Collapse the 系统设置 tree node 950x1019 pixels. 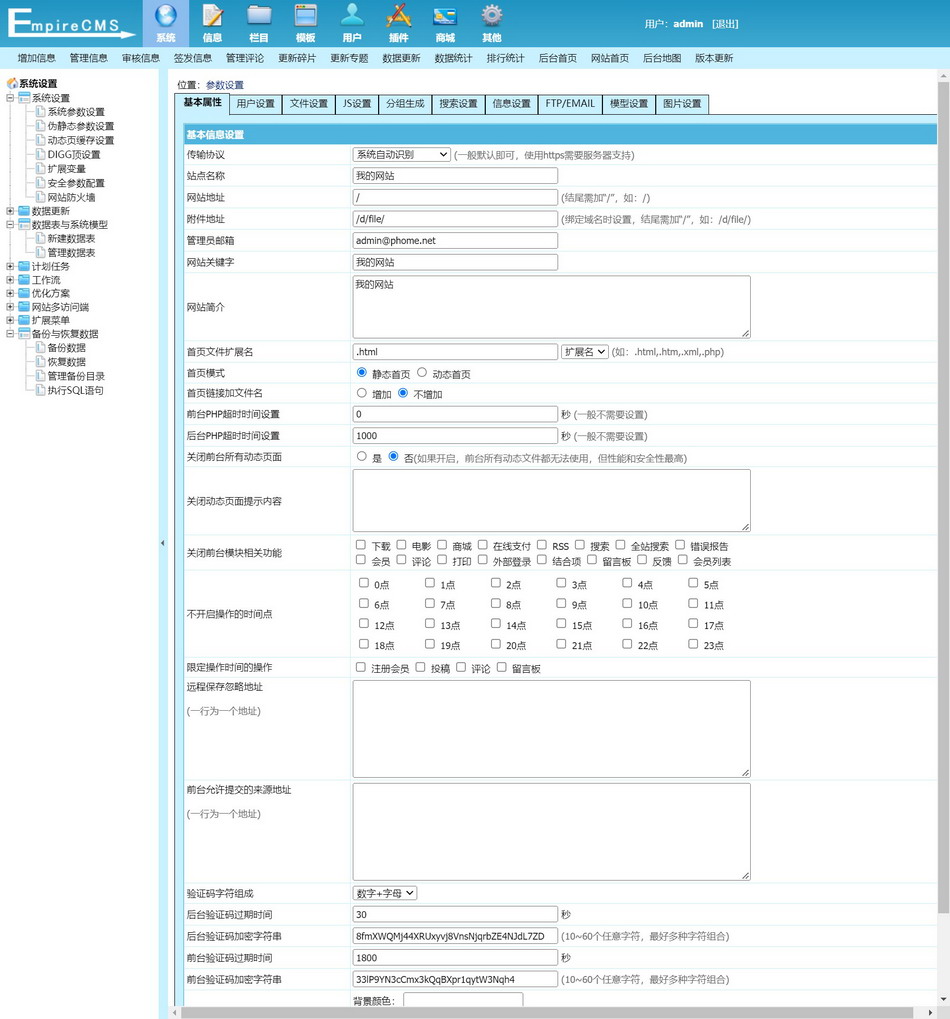(x=10, y=98)
